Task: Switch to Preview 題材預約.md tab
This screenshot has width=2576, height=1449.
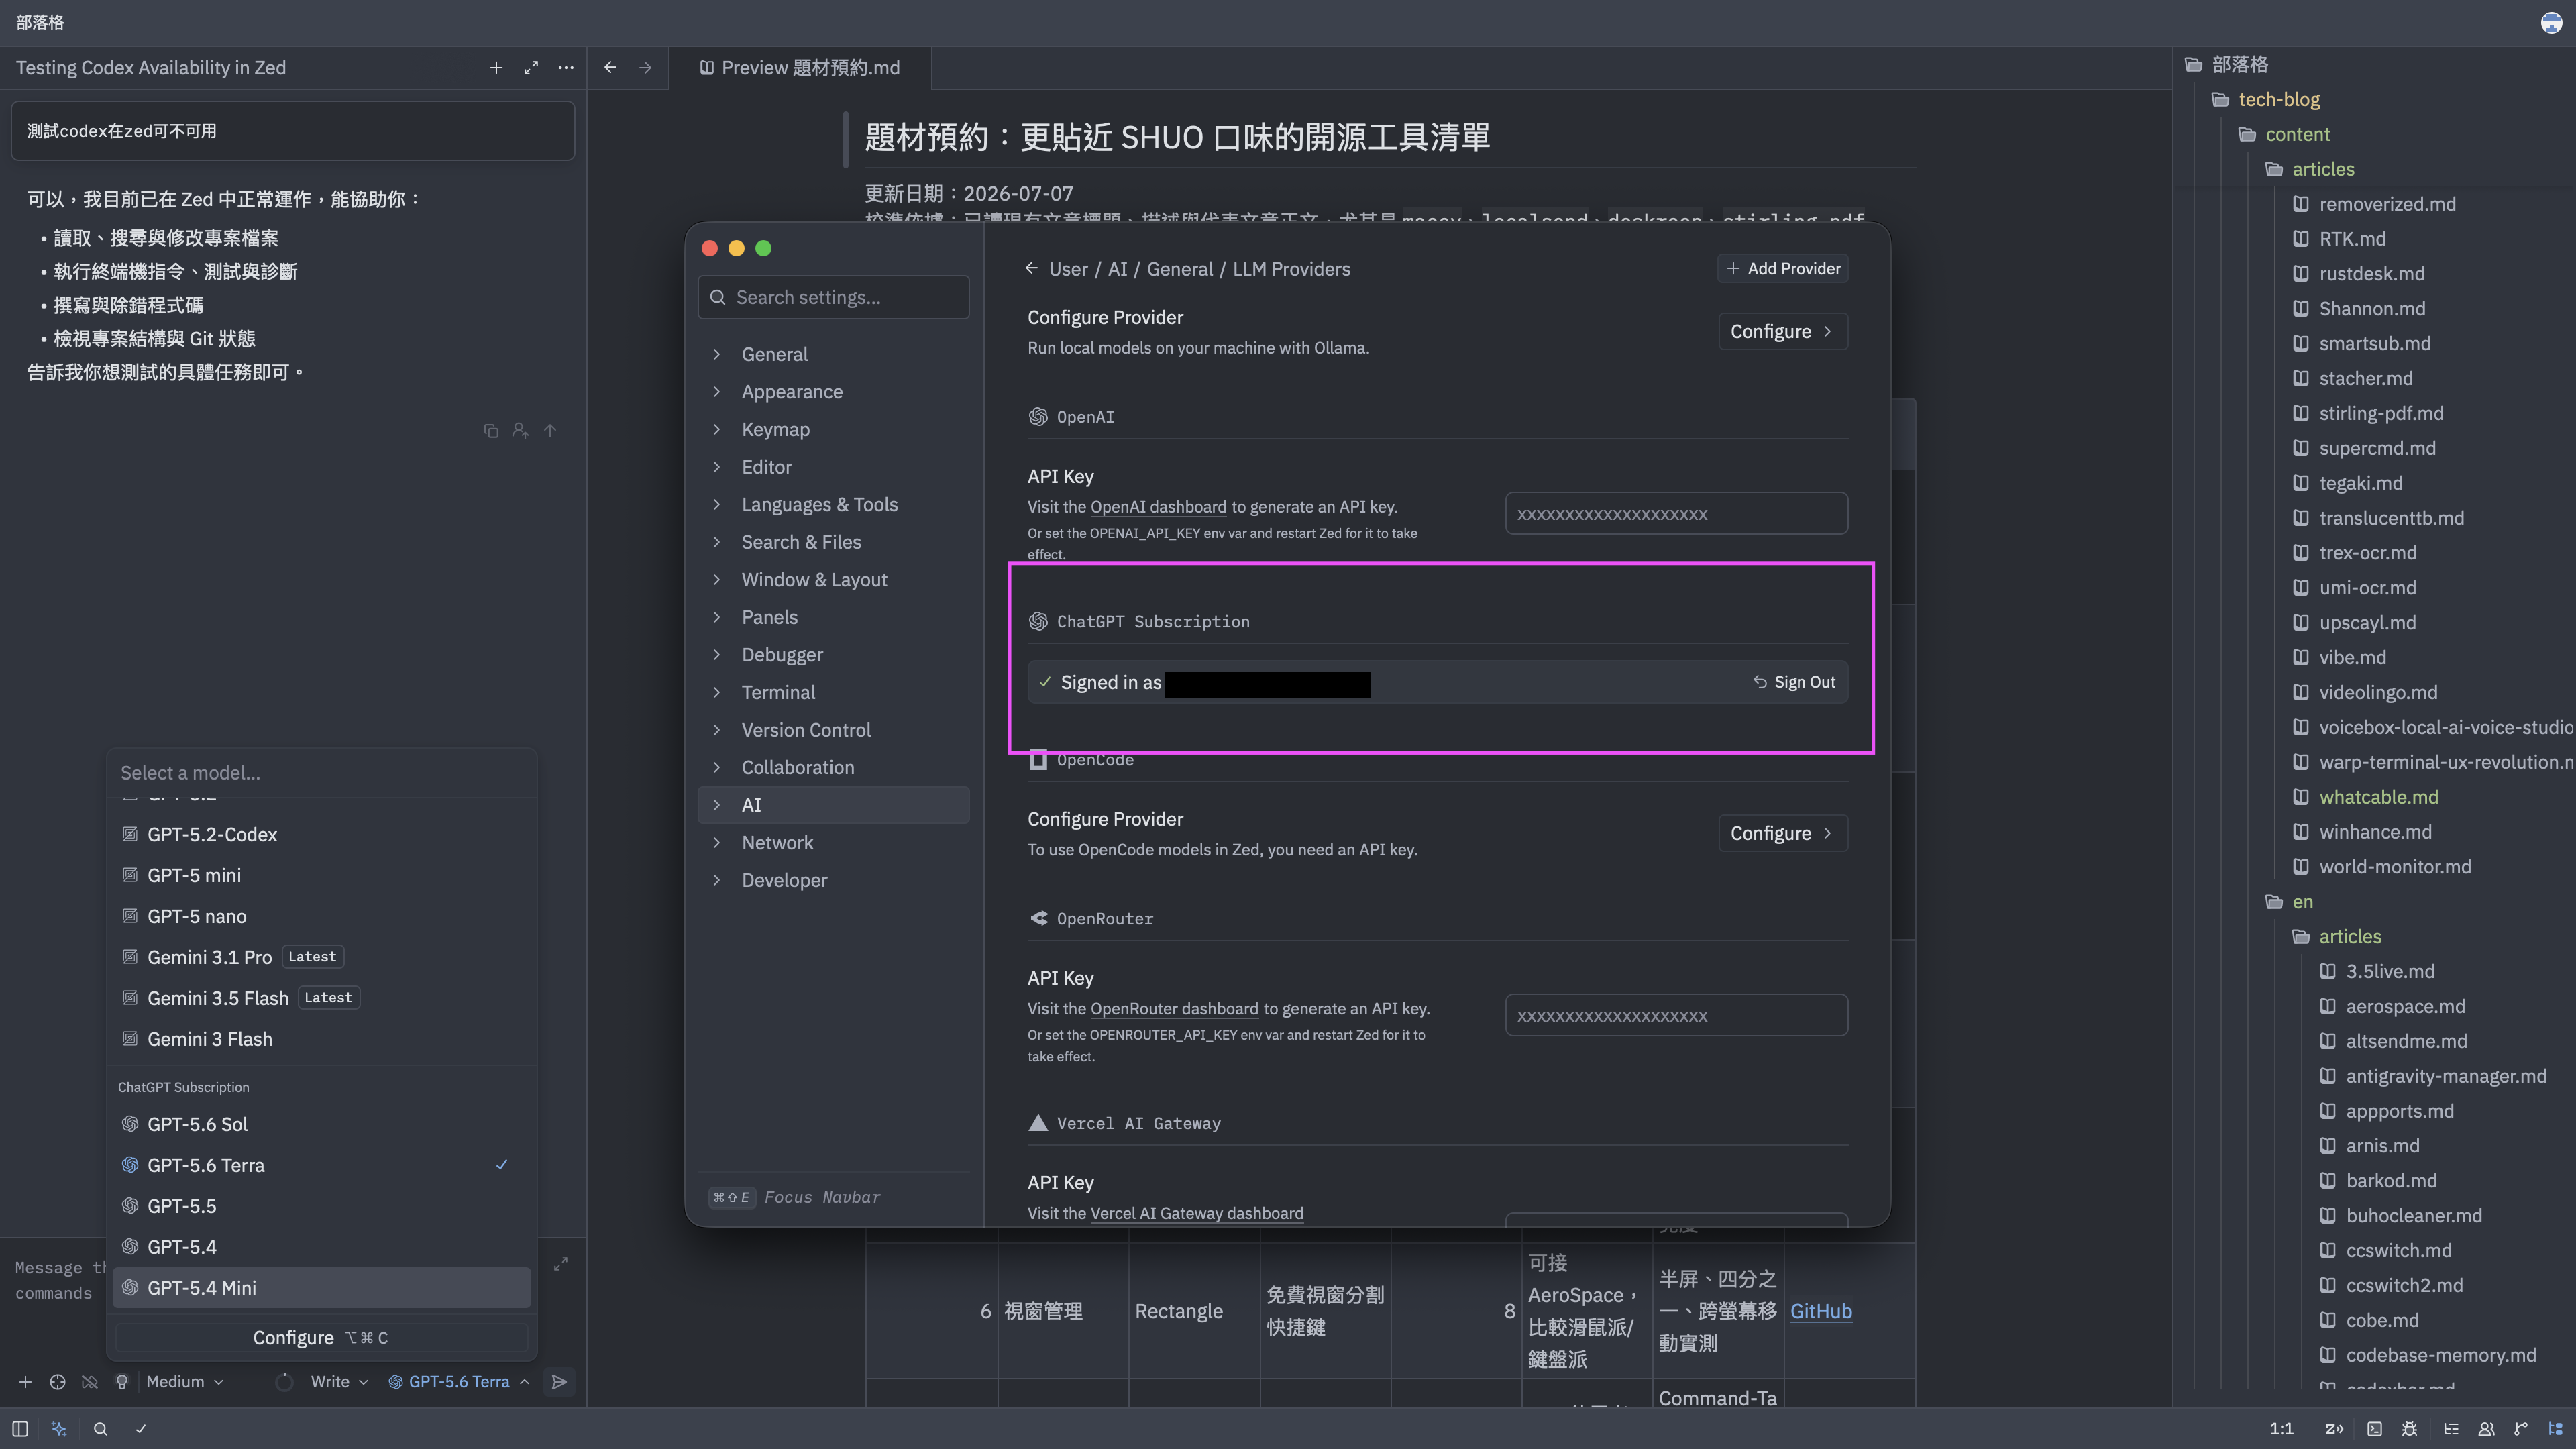Action: 800,67
